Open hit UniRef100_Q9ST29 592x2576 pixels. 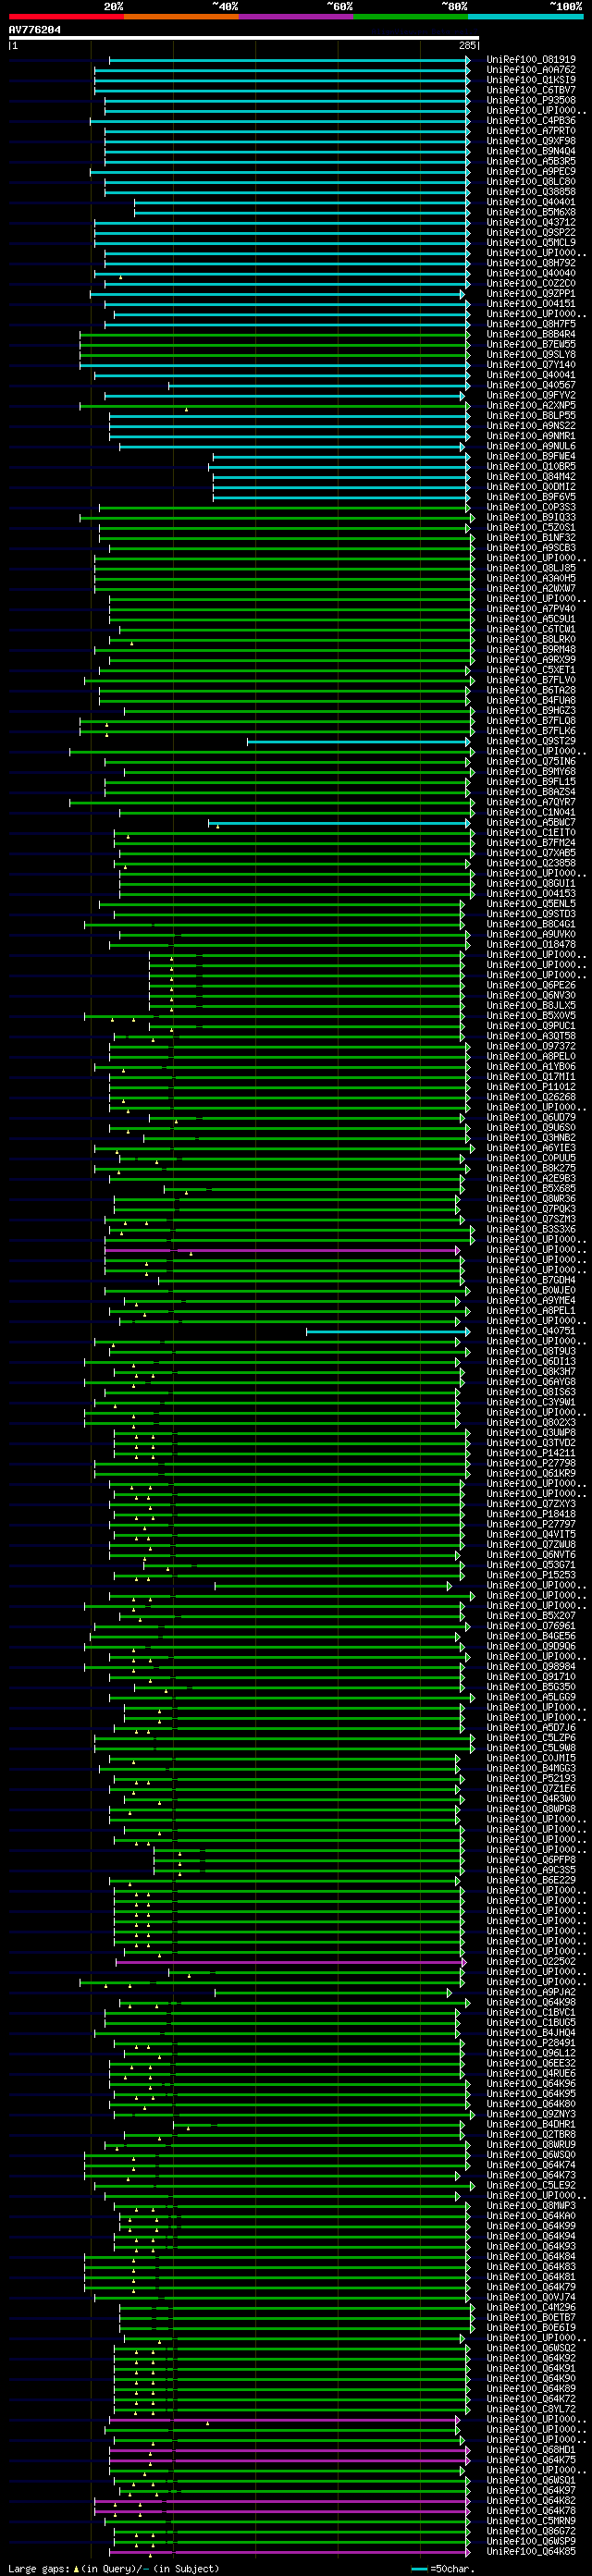[x=531, y=741]
